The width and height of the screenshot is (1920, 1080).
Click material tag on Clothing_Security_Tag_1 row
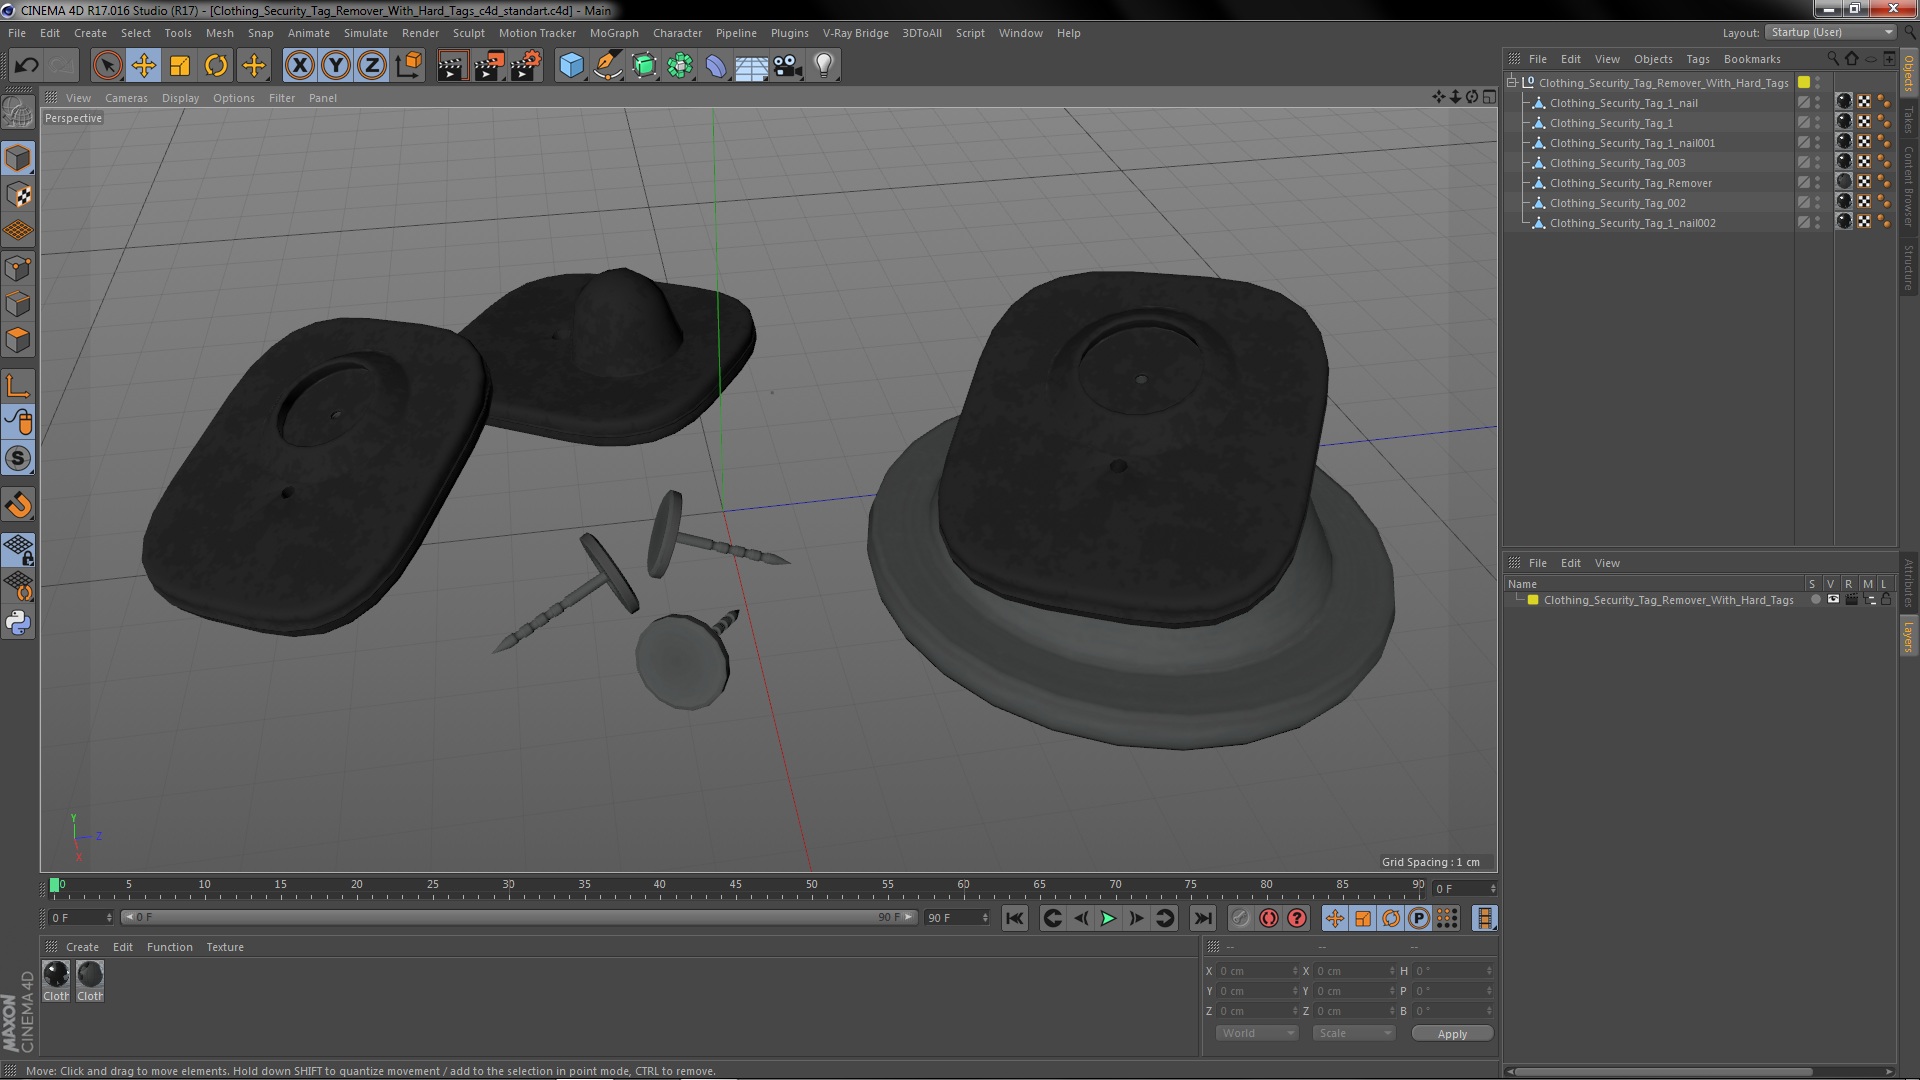pos(1844,123)
